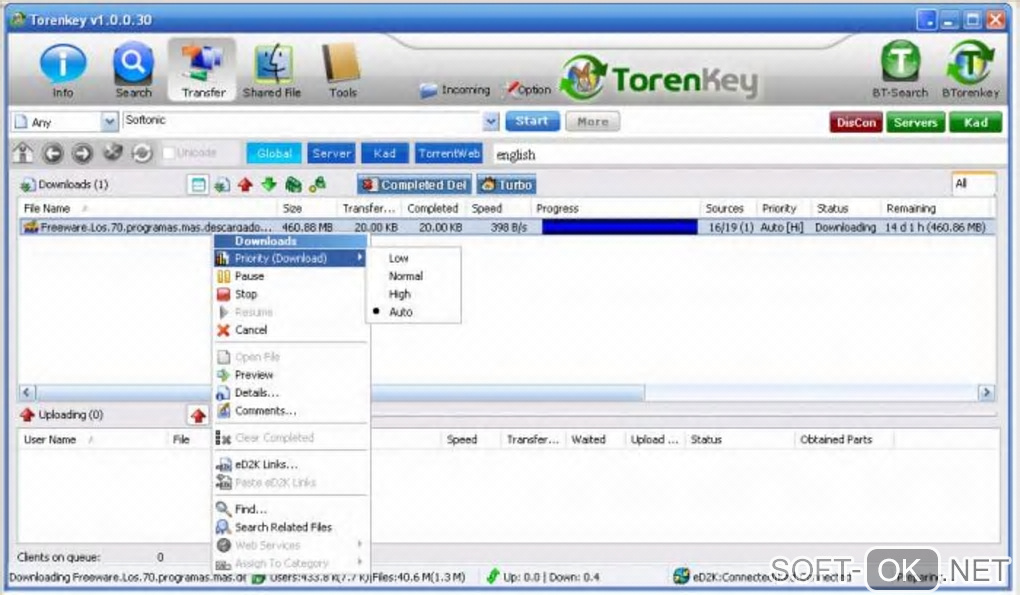Select Auto priority option

tap(401, 312)
